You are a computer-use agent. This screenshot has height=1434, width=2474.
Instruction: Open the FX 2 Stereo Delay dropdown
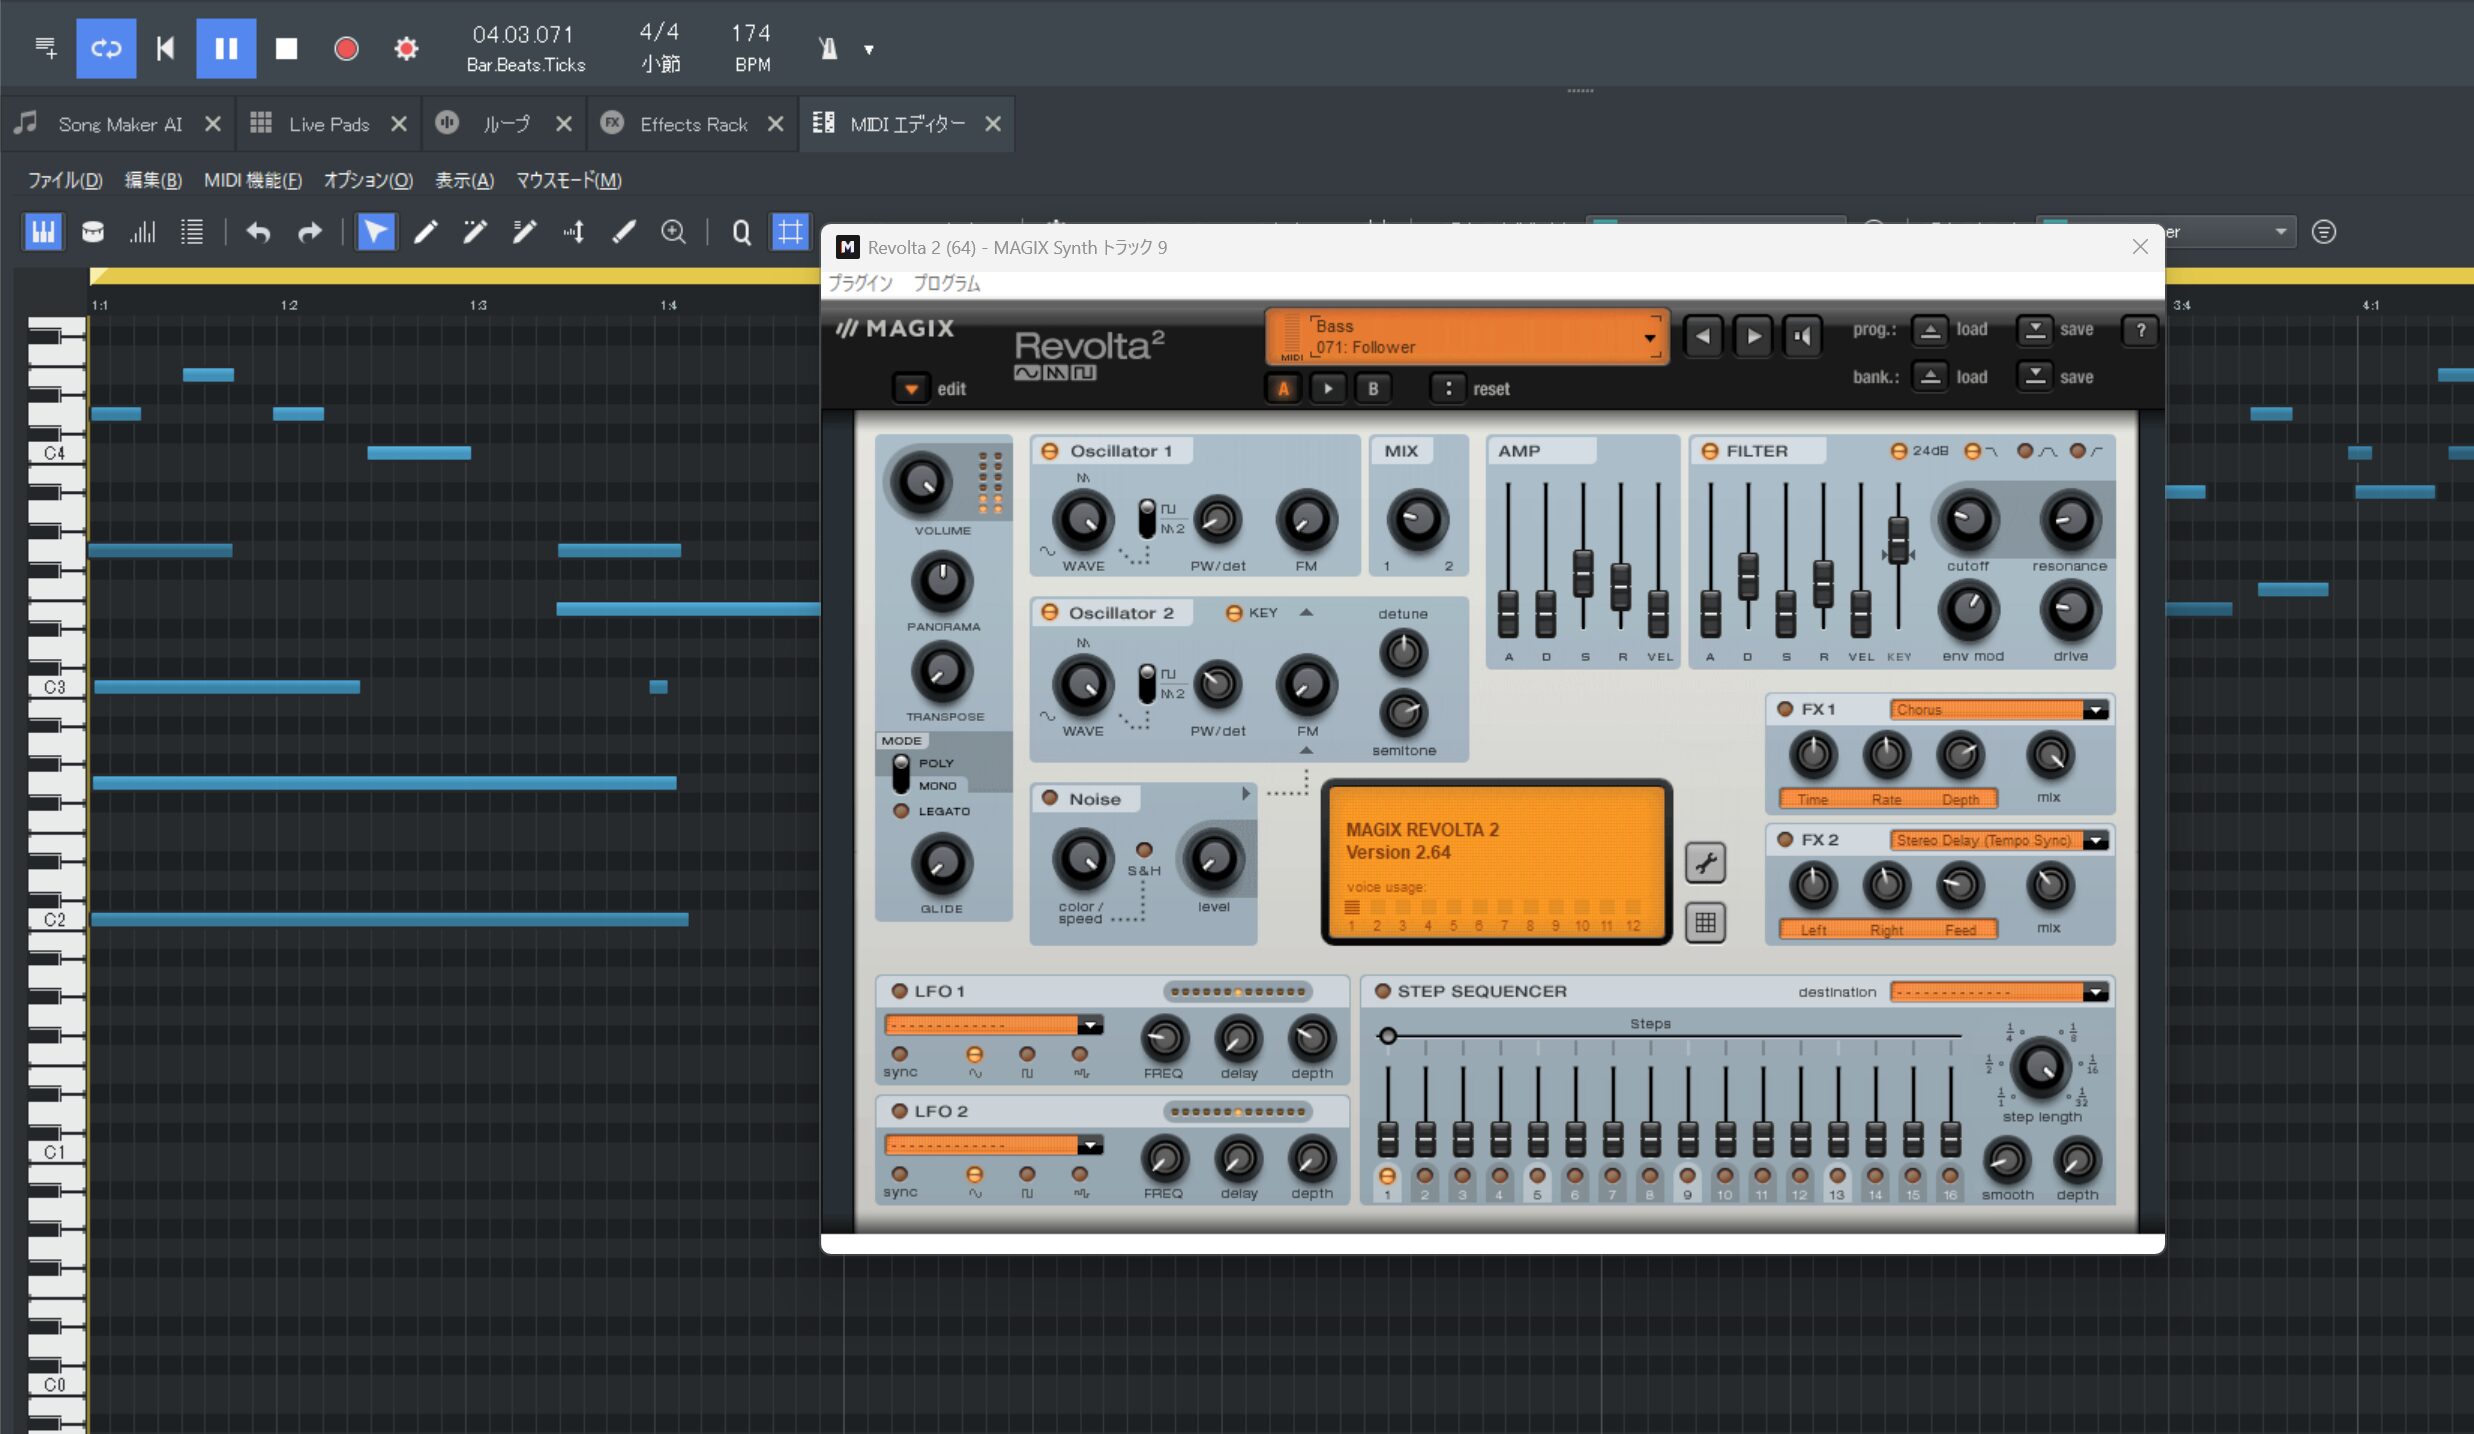tap(2000, 841)
